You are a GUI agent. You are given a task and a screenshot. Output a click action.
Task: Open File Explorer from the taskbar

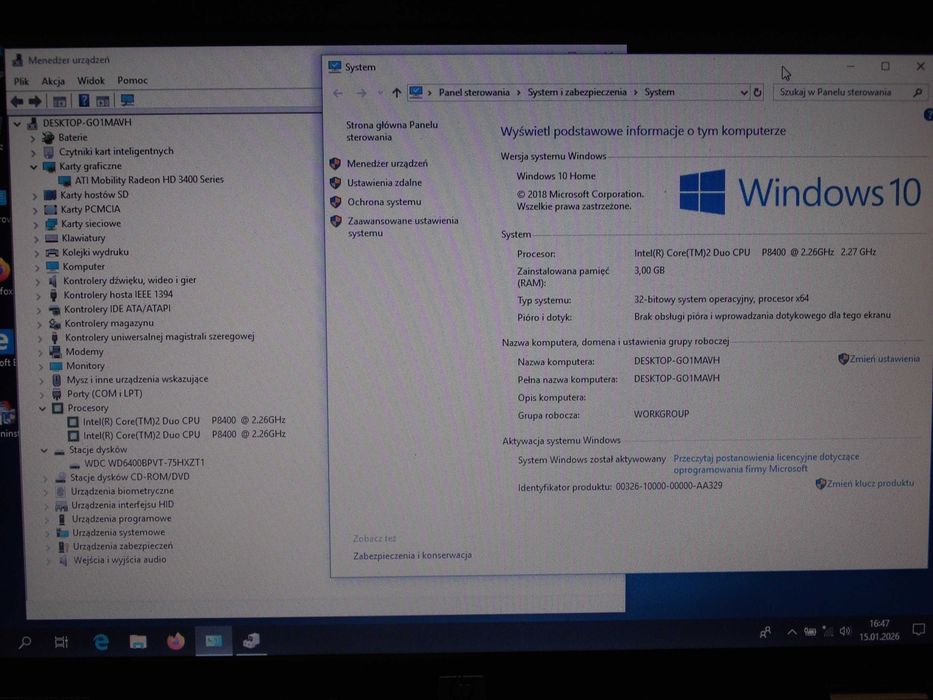[138, 642]
